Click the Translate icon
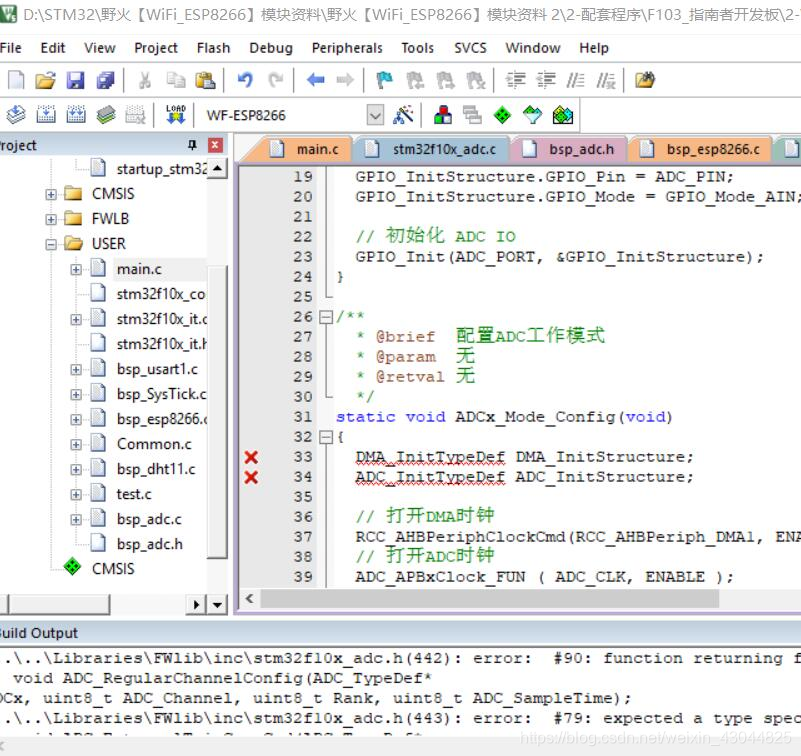The height and width of the screenshot is (756, 801). [16, 114]
